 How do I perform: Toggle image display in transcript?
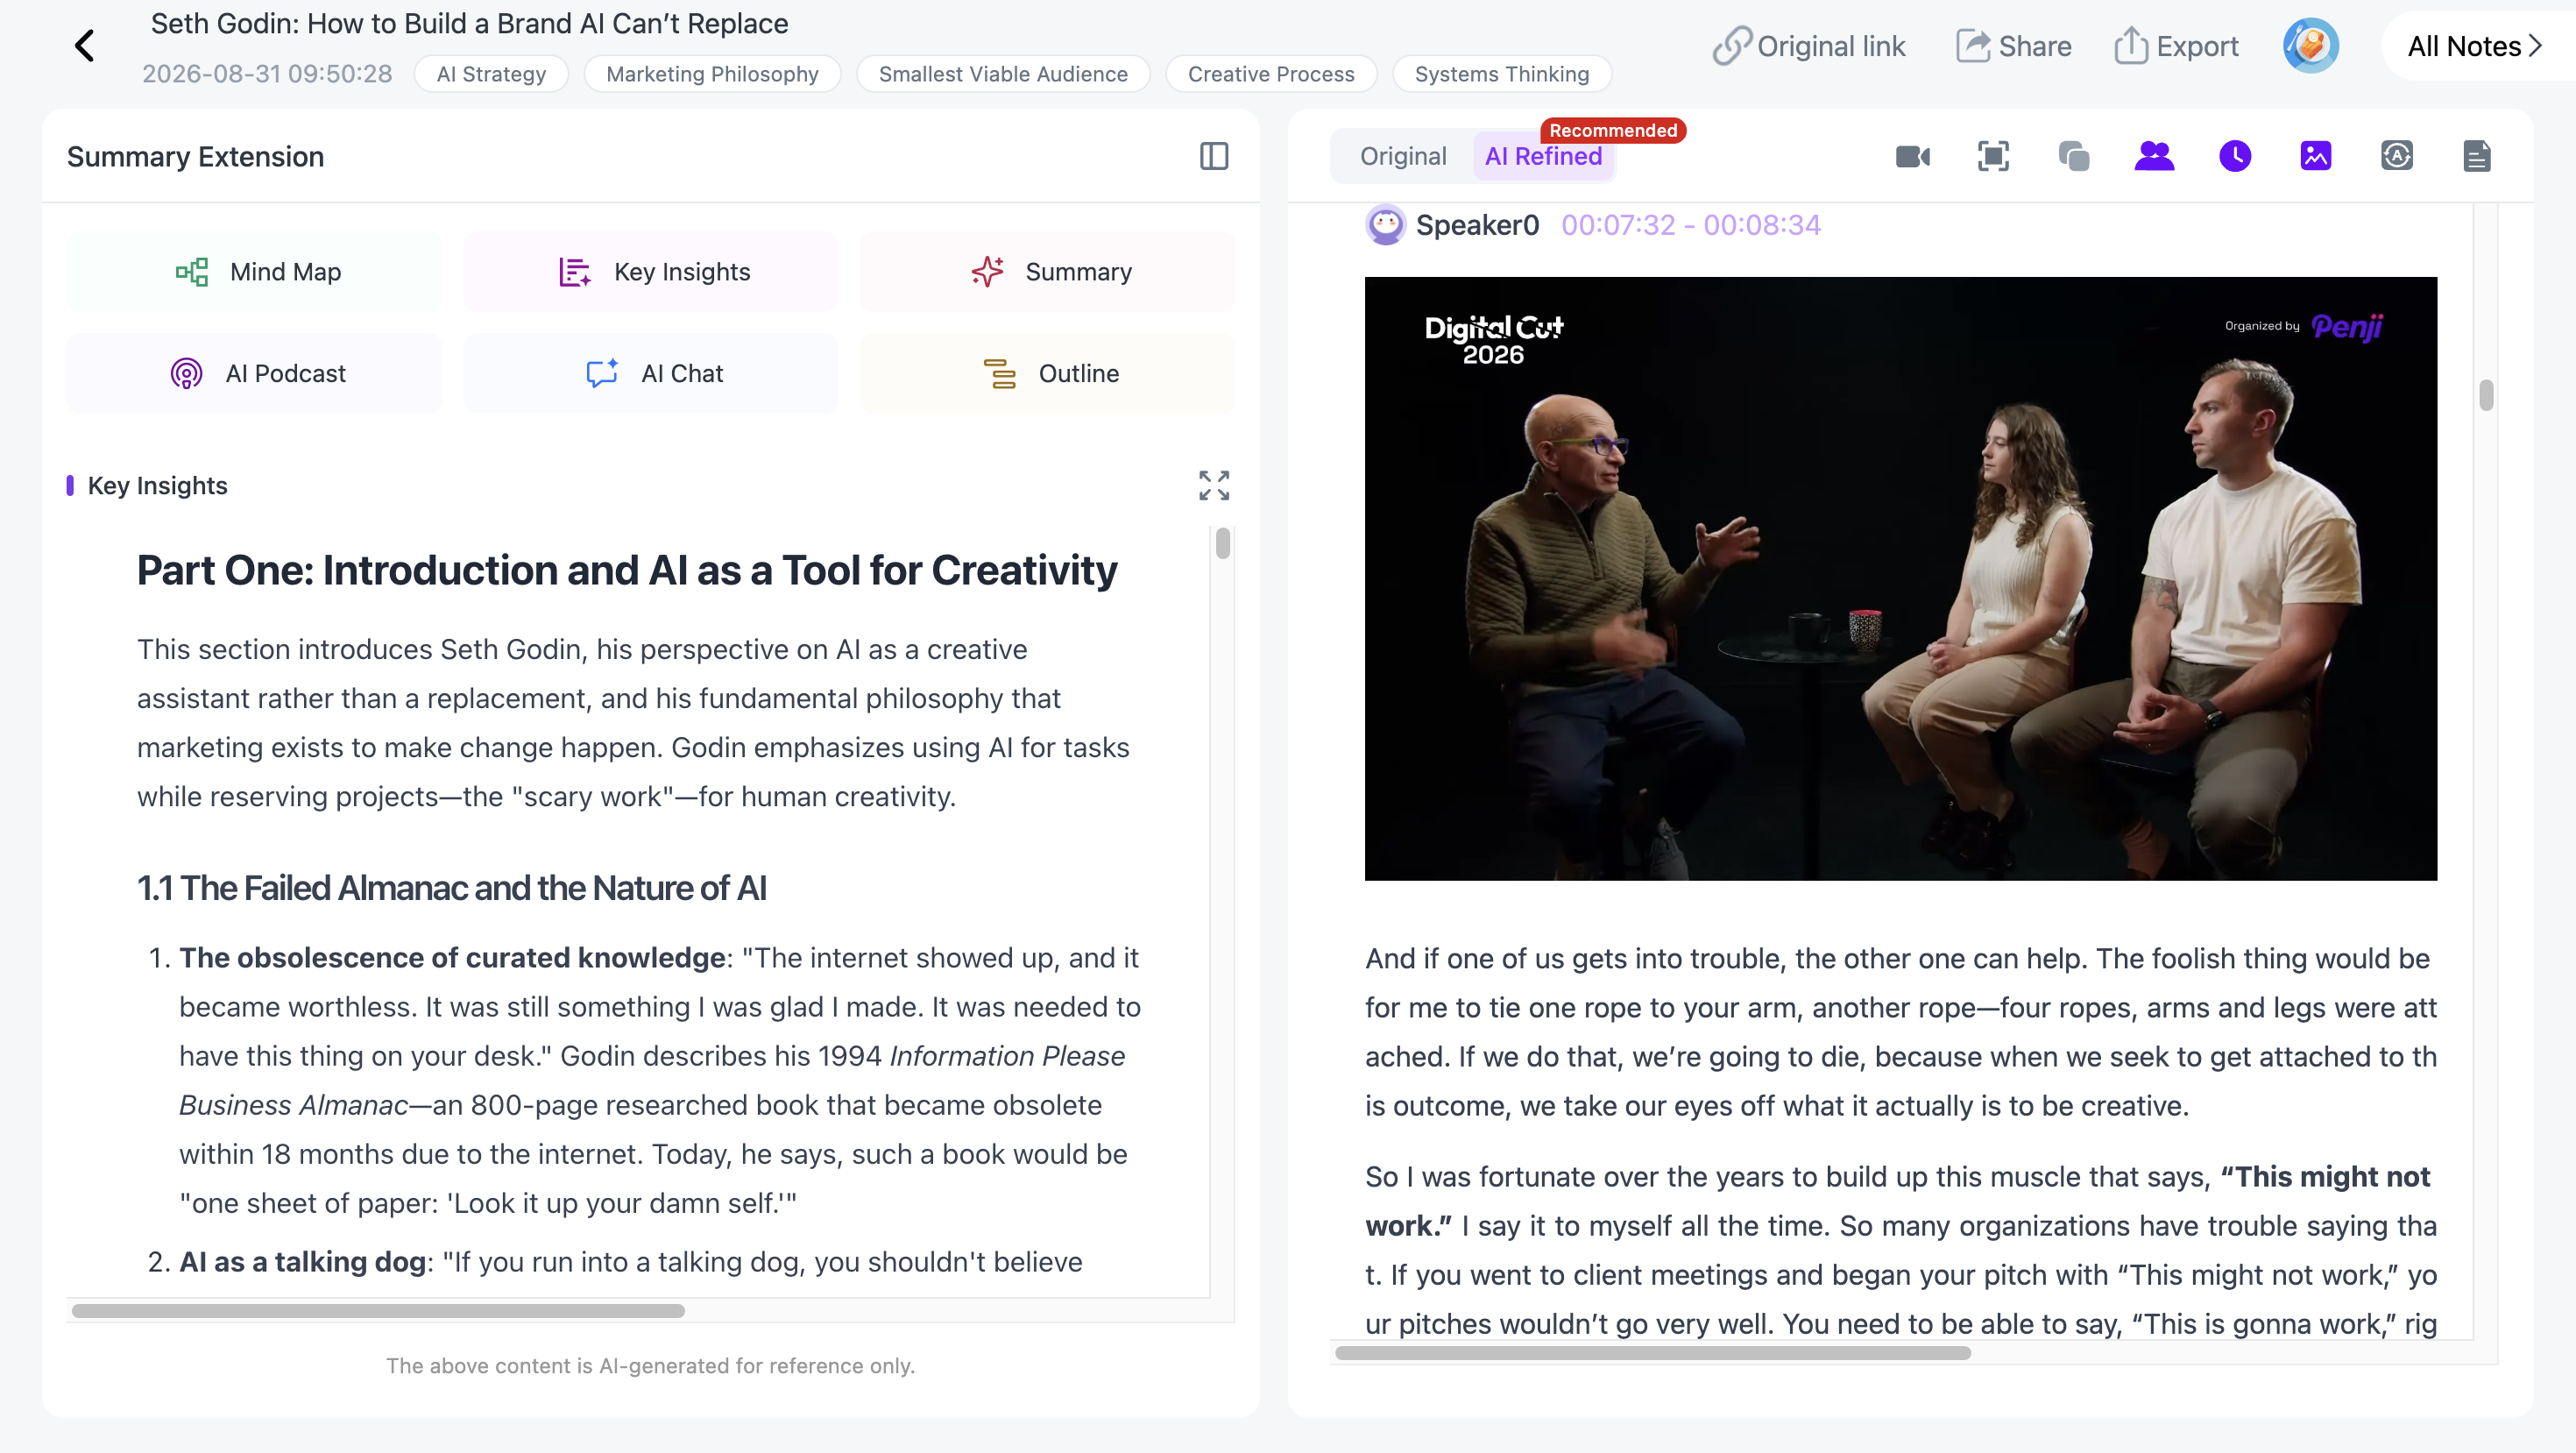pyautogui.click(x=2316, y=156)
